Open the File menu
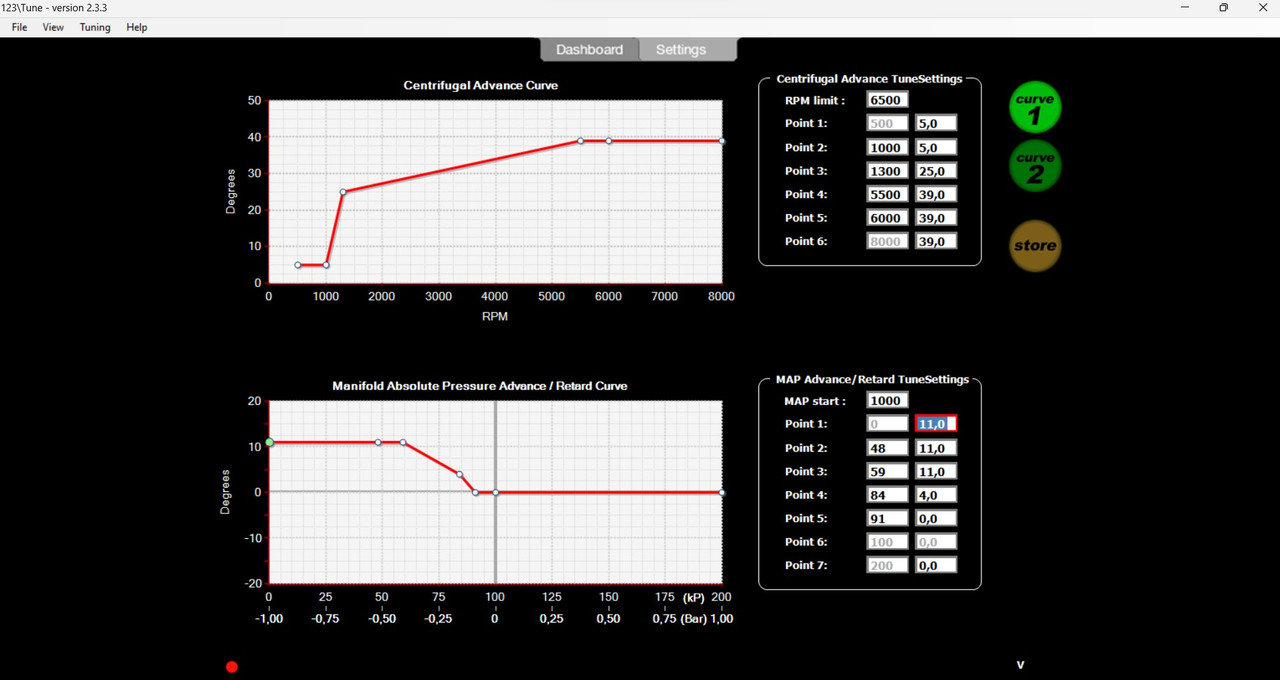Viewport: 1280px width, 680px height. 20,27
